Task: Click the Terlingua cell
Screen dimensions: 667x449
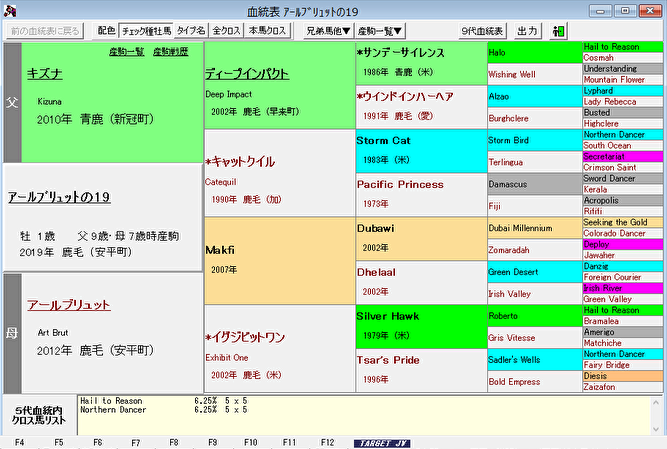Action: click(535, 162)
